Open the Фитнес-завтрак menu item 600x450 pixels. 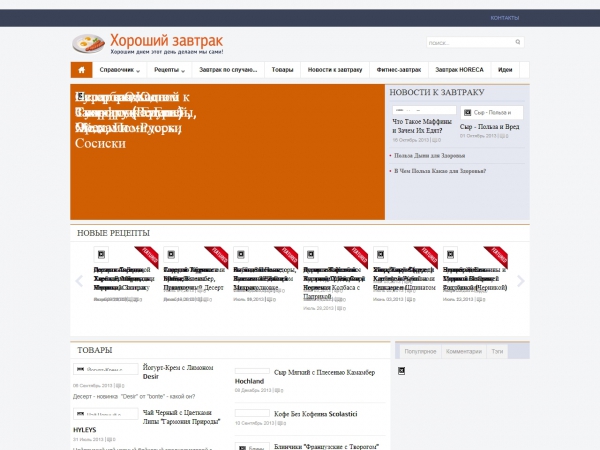coord(399,70)
